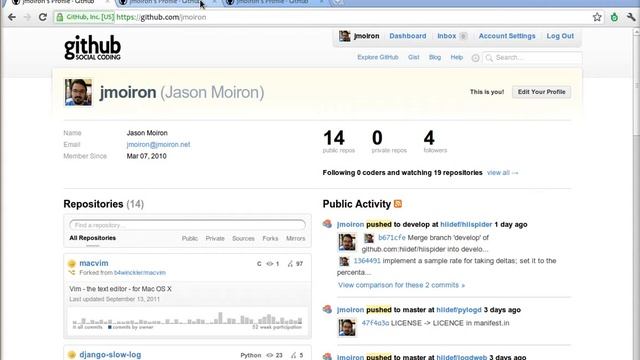The width and height of the screenshot is (640, 360).
Task: Open a new browser tab
Action: (337, 2)
